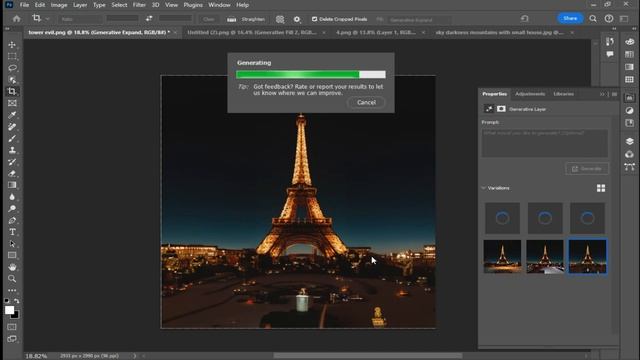Image resolution: width=640 pixels, height=360 pixels.
Task: Open the crop overlay options grid
Action: click(x=280, y=19)
